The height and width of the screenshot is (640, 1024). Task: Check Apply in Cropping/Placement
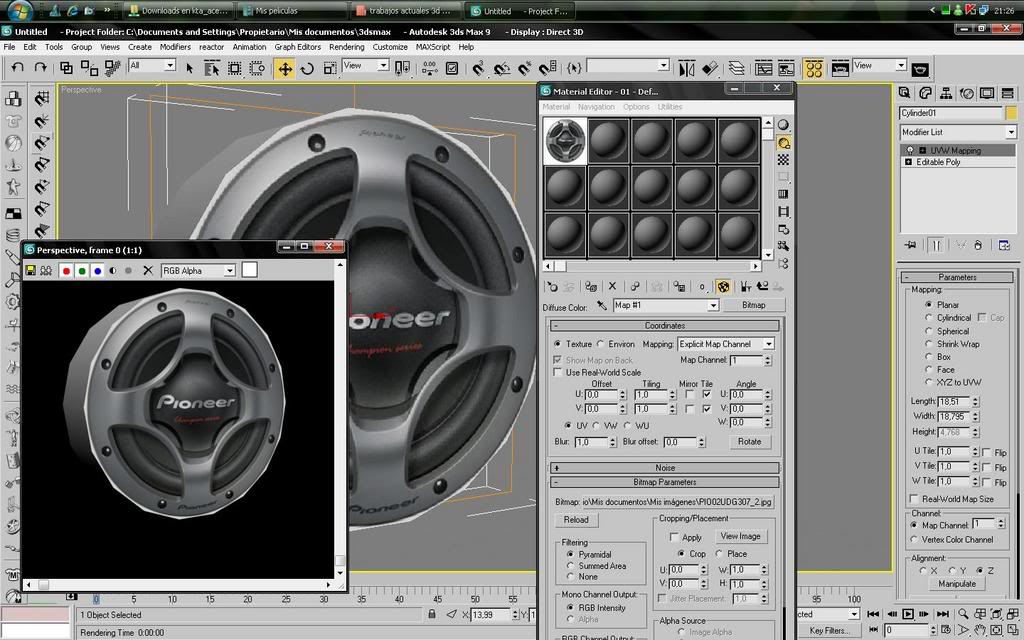pos(674,537)
